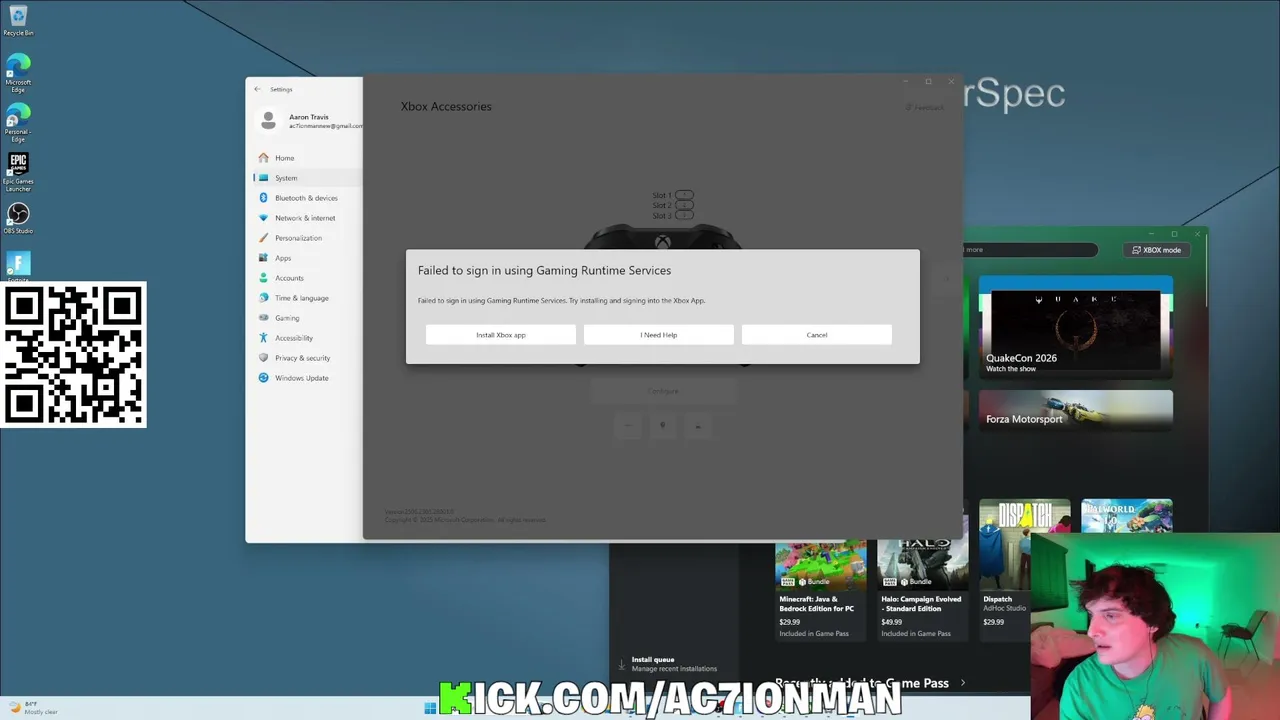
Task: Open Windows Update in Settings
Action: click(x=308, y=378)
